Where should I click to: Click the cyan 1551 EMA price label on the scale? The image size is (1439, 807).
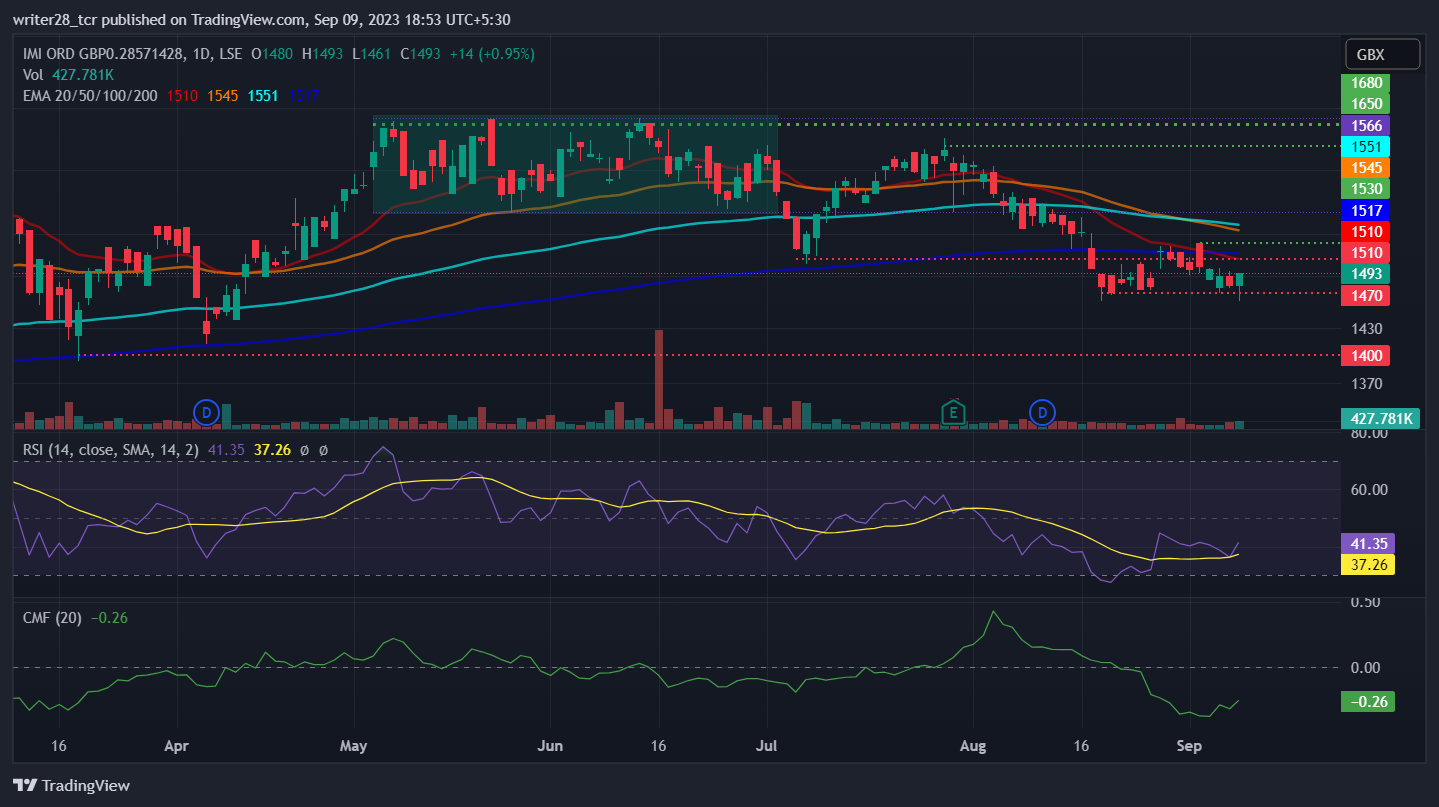point(1367,146)
